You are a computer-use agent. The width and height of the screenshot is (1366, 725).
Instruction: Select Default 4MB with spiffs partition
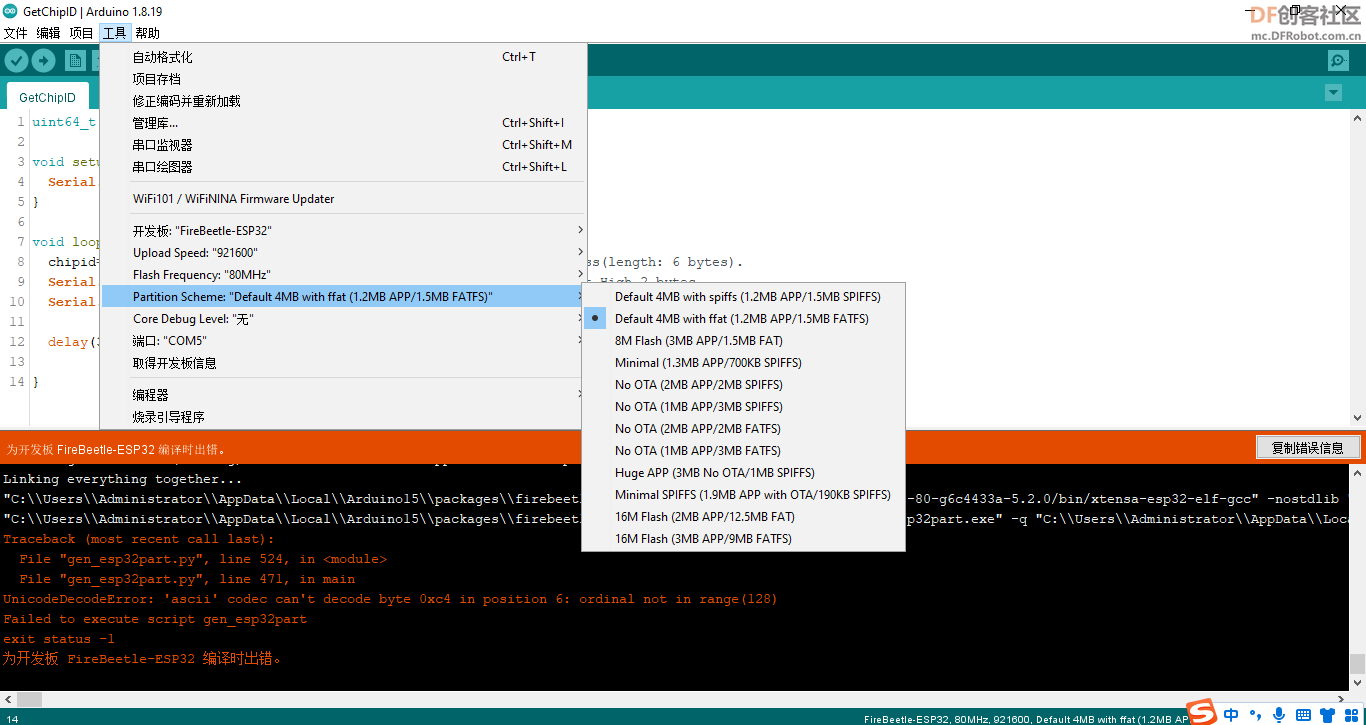(x=743, y=297)
